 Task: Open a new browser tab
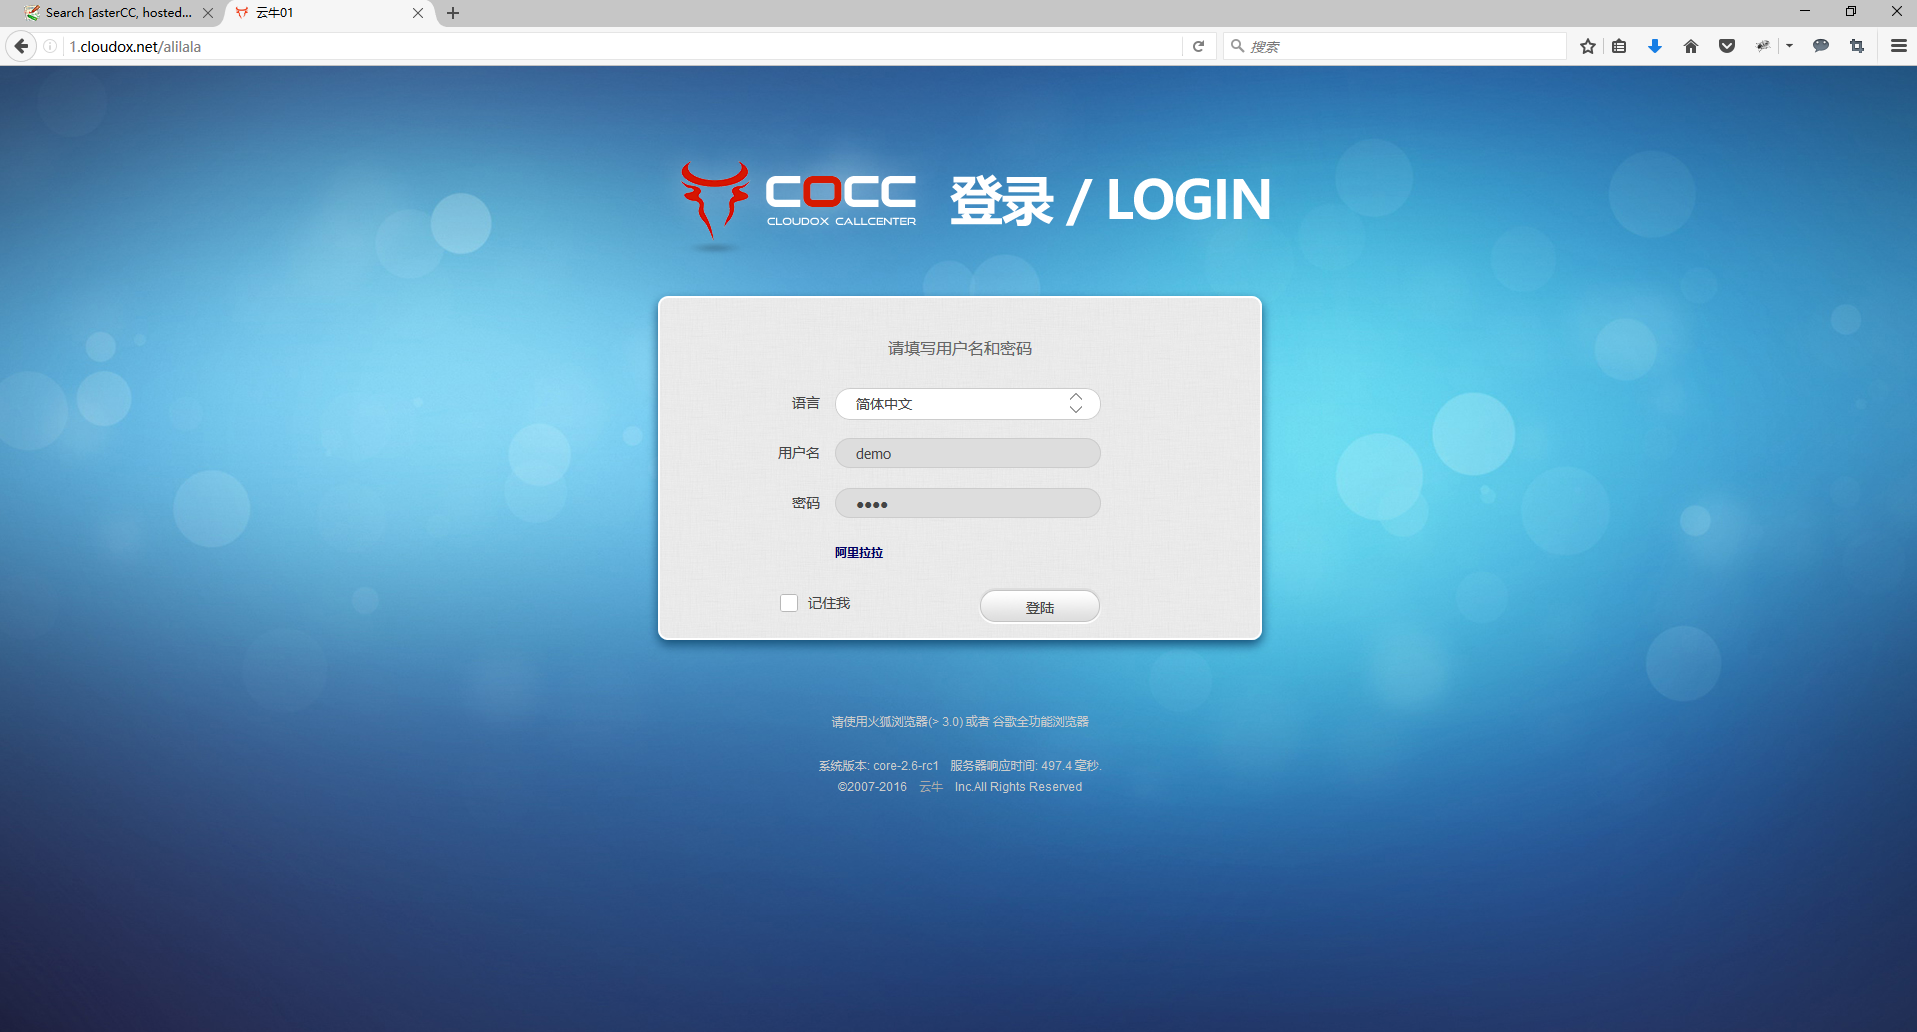[453, 13]
